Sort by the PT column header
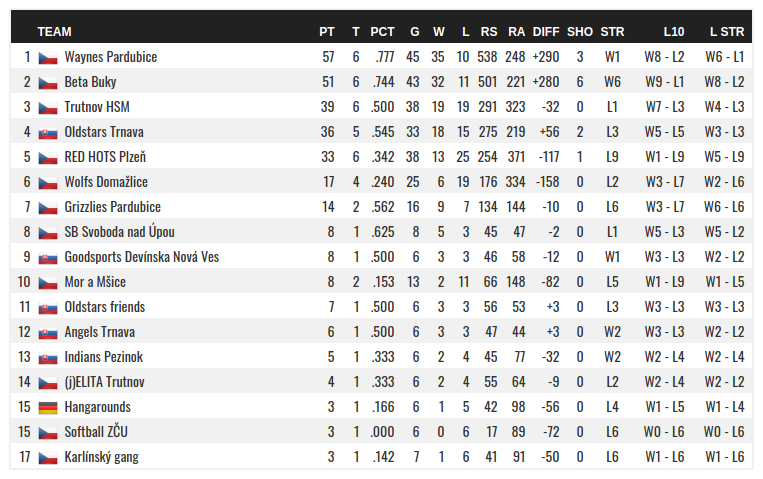The image size is (763, 479). [x=327, y=32]
